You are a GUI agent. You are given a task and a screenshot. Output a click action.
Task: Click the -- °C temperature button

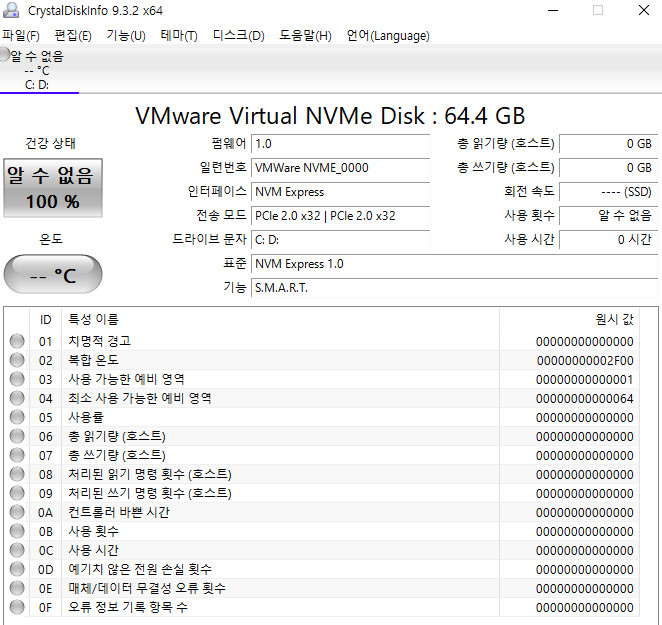[53, 274]
